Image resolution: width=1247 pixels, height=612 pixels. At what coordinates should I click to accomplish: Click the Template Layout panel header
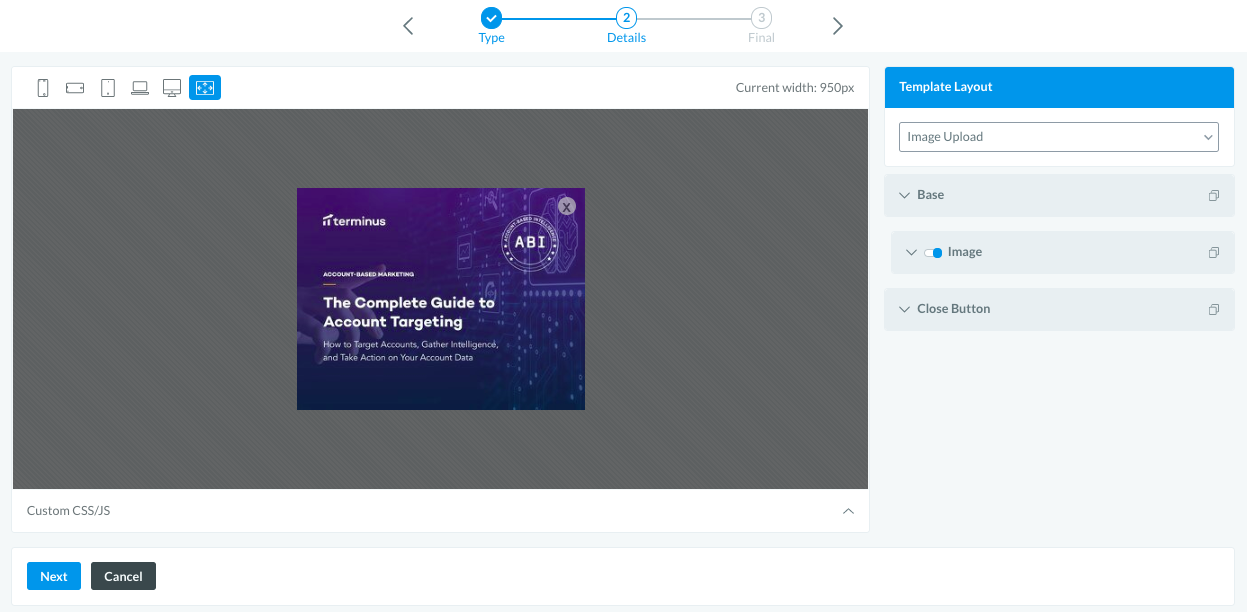[x=1059, y=87]
